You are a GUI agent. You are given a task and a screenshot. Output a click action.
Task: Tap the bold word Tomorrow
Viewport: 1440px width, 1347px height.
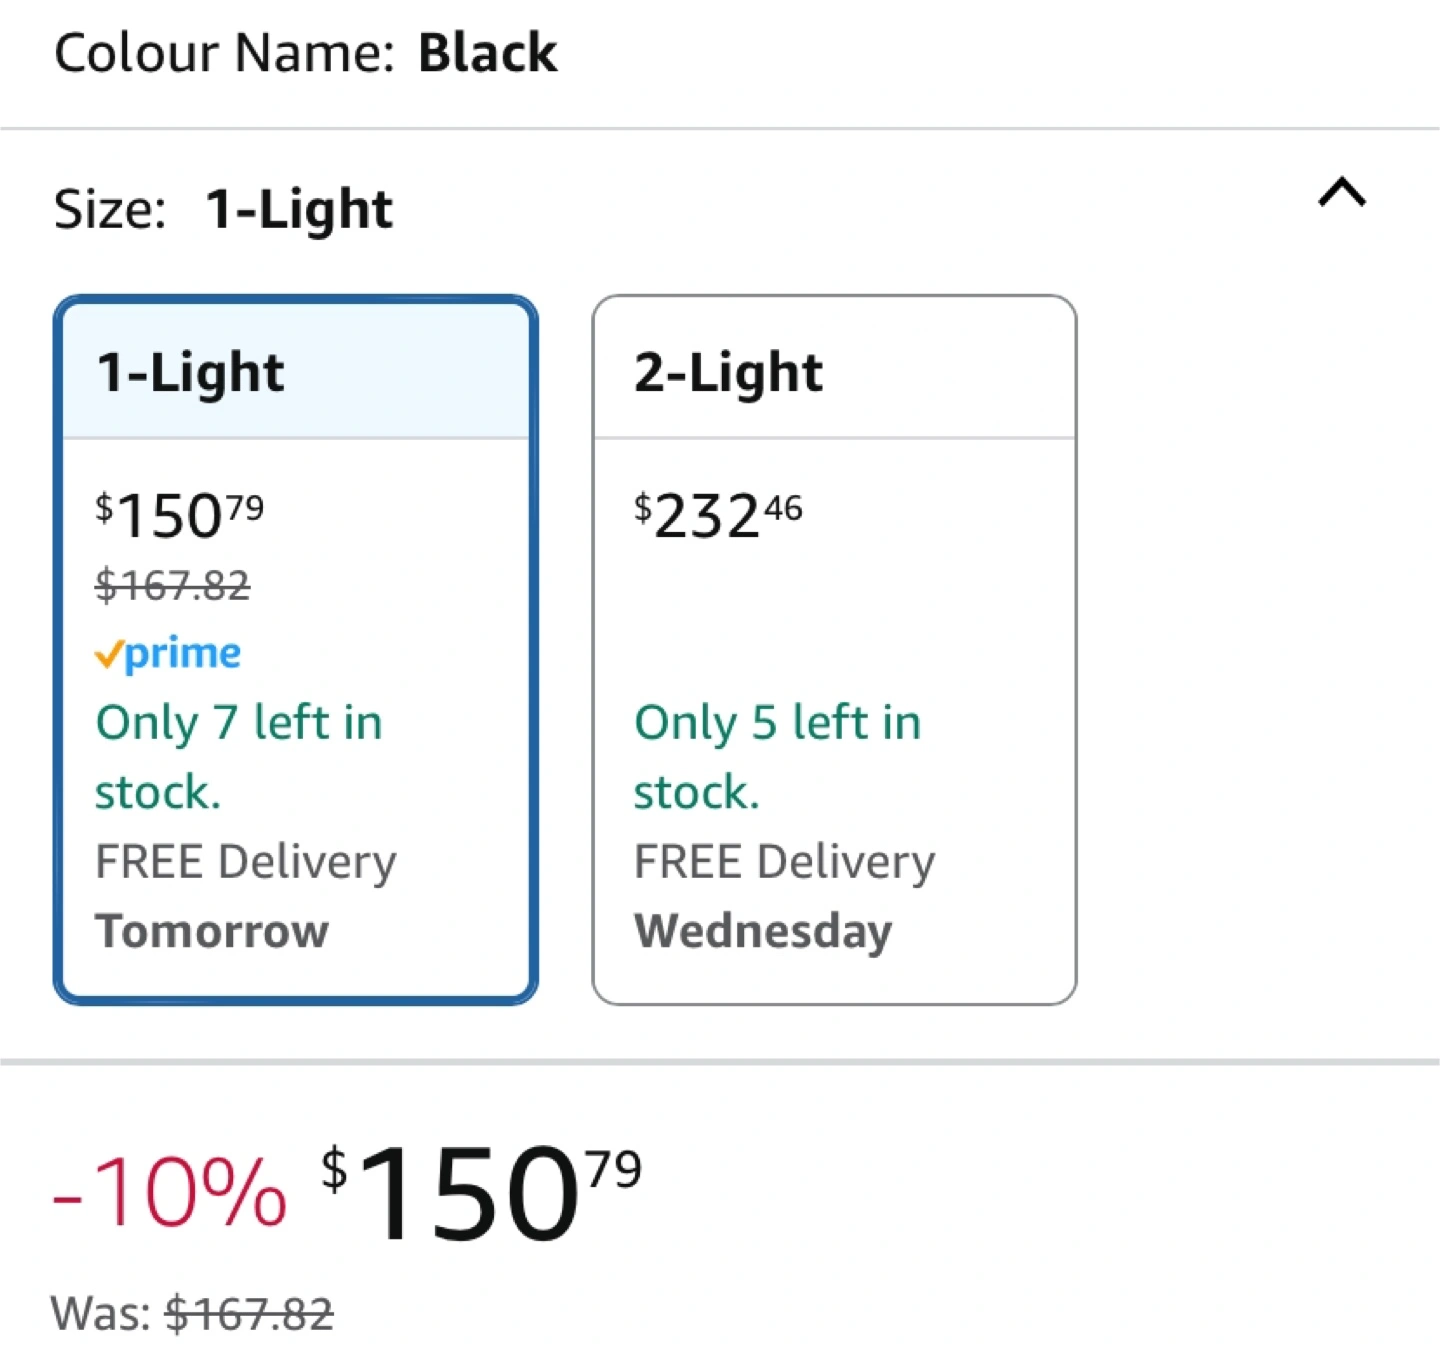point(212,931)
